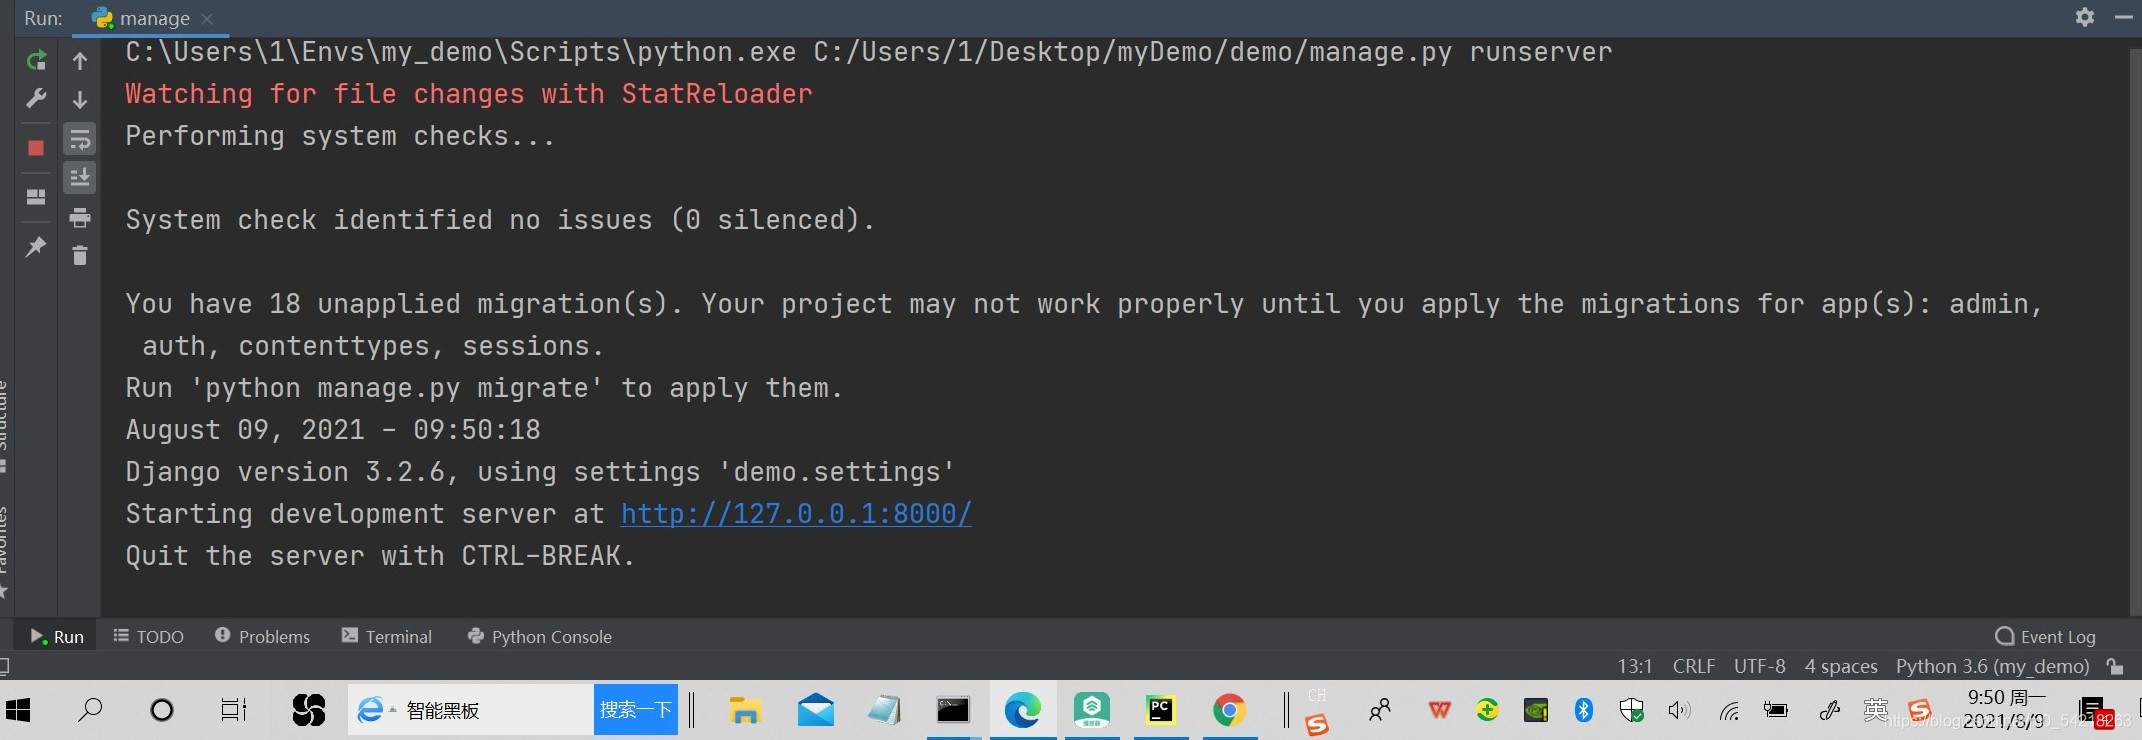
Task: Click the battery power icon
Action: pyautogui.click(x=1777, y=711)
